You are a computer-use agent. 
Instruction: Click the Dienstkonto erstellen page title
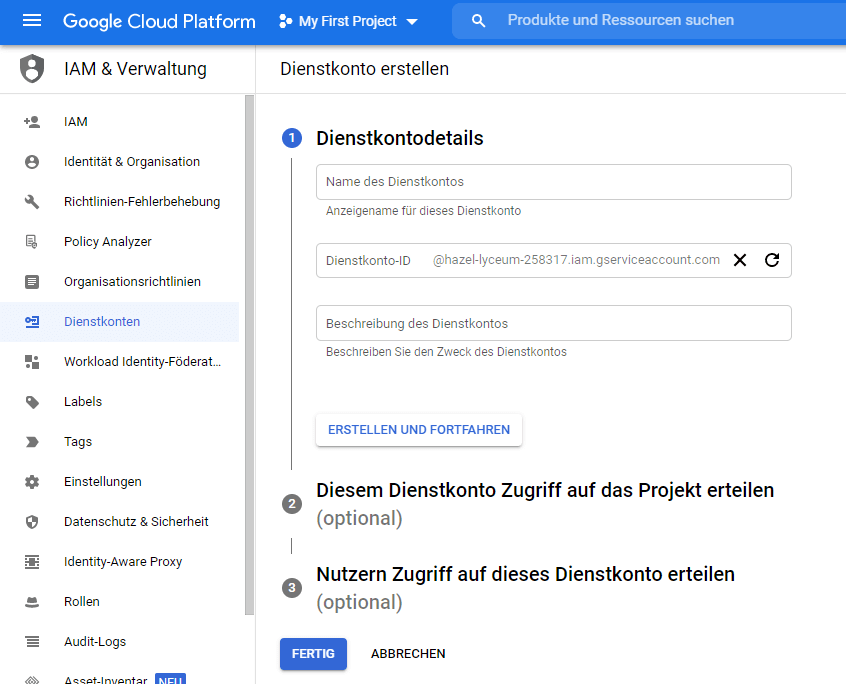365,69
